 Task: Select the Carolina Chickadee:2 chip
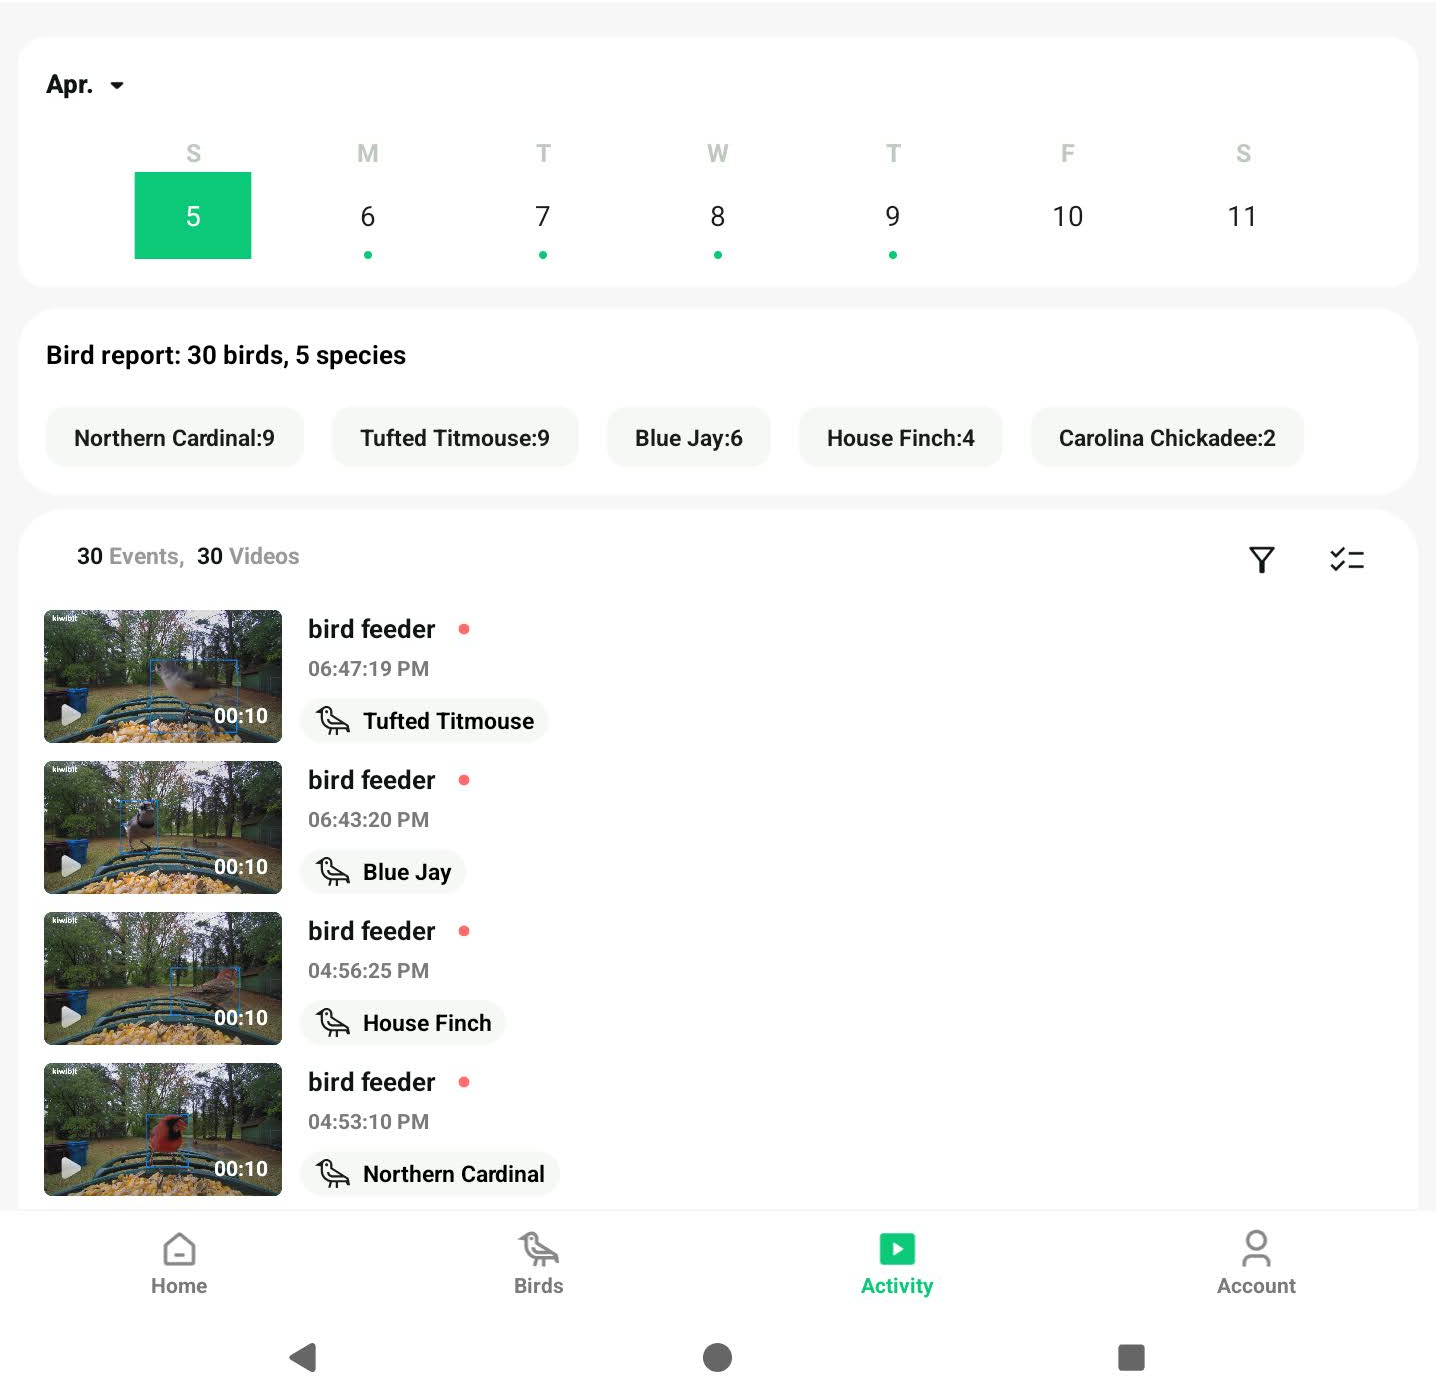(1166, 438)
